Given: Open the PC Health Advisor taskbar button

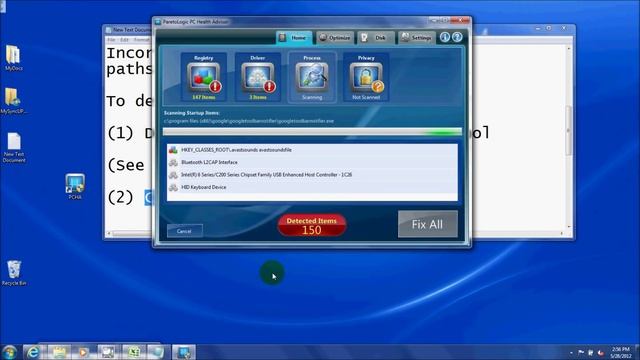Looking at the screenshot, I should pos(184,352).
